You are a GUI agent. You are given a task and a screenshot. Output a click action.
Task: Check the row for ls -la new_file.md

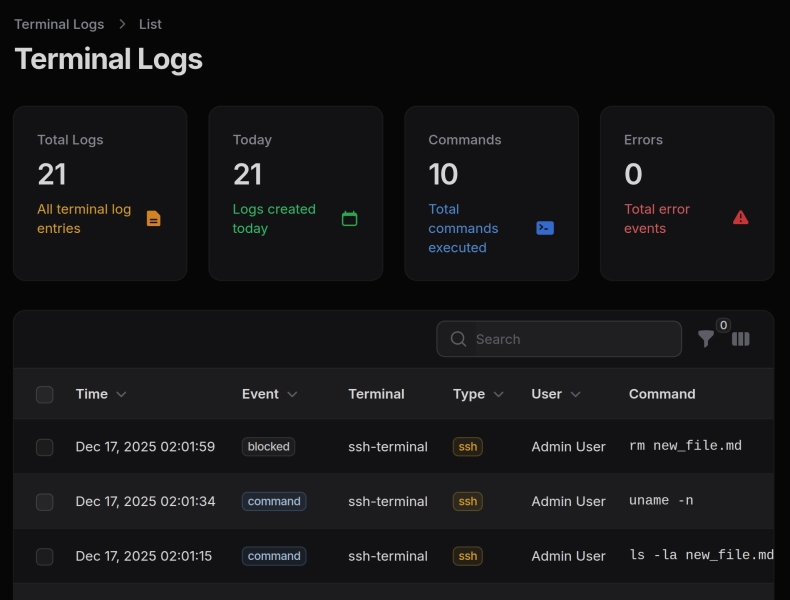tap(45, 557)
